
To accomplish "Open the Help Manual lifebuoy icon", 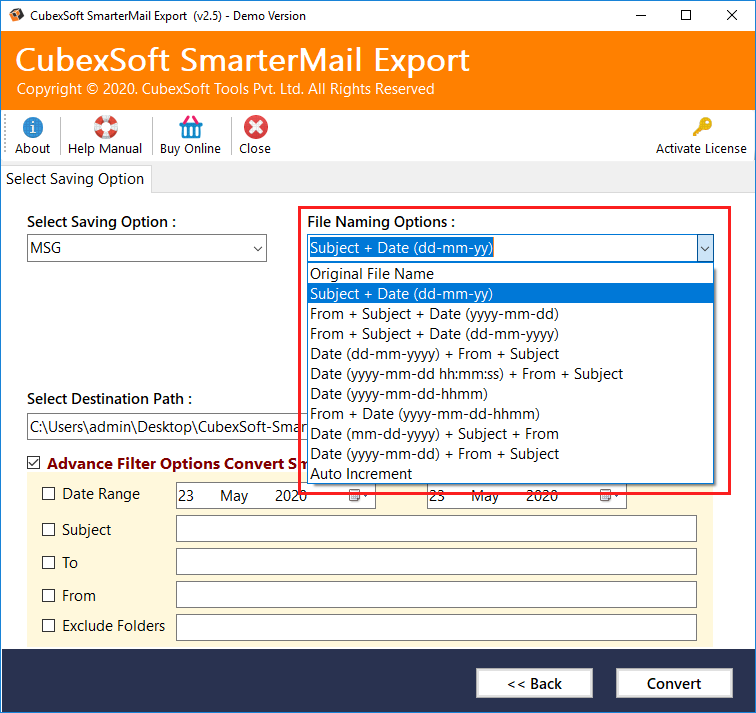I will click(106, 127).
